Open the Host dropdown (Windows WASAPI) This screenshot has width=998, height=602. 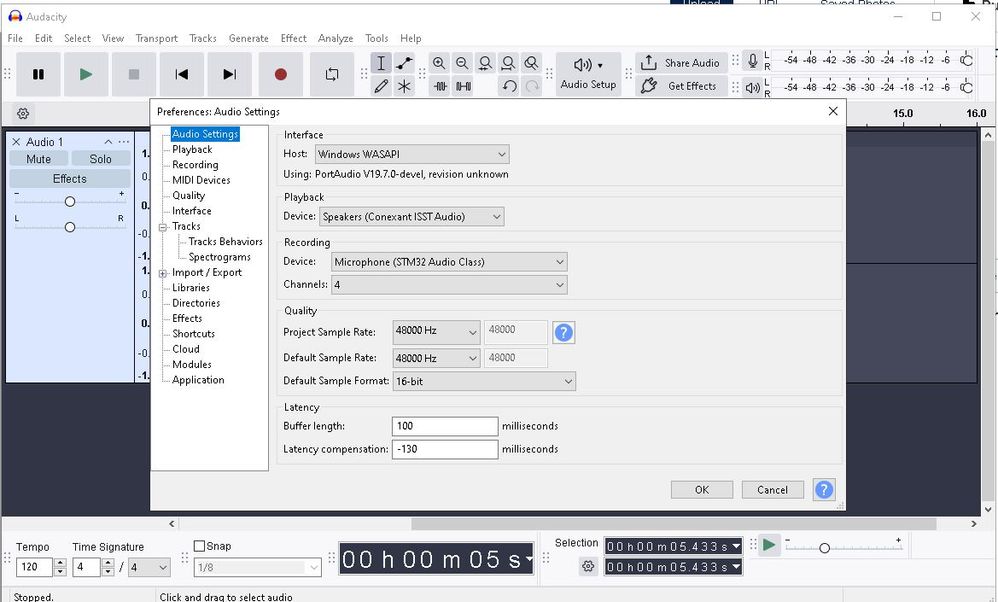point(412,154)
